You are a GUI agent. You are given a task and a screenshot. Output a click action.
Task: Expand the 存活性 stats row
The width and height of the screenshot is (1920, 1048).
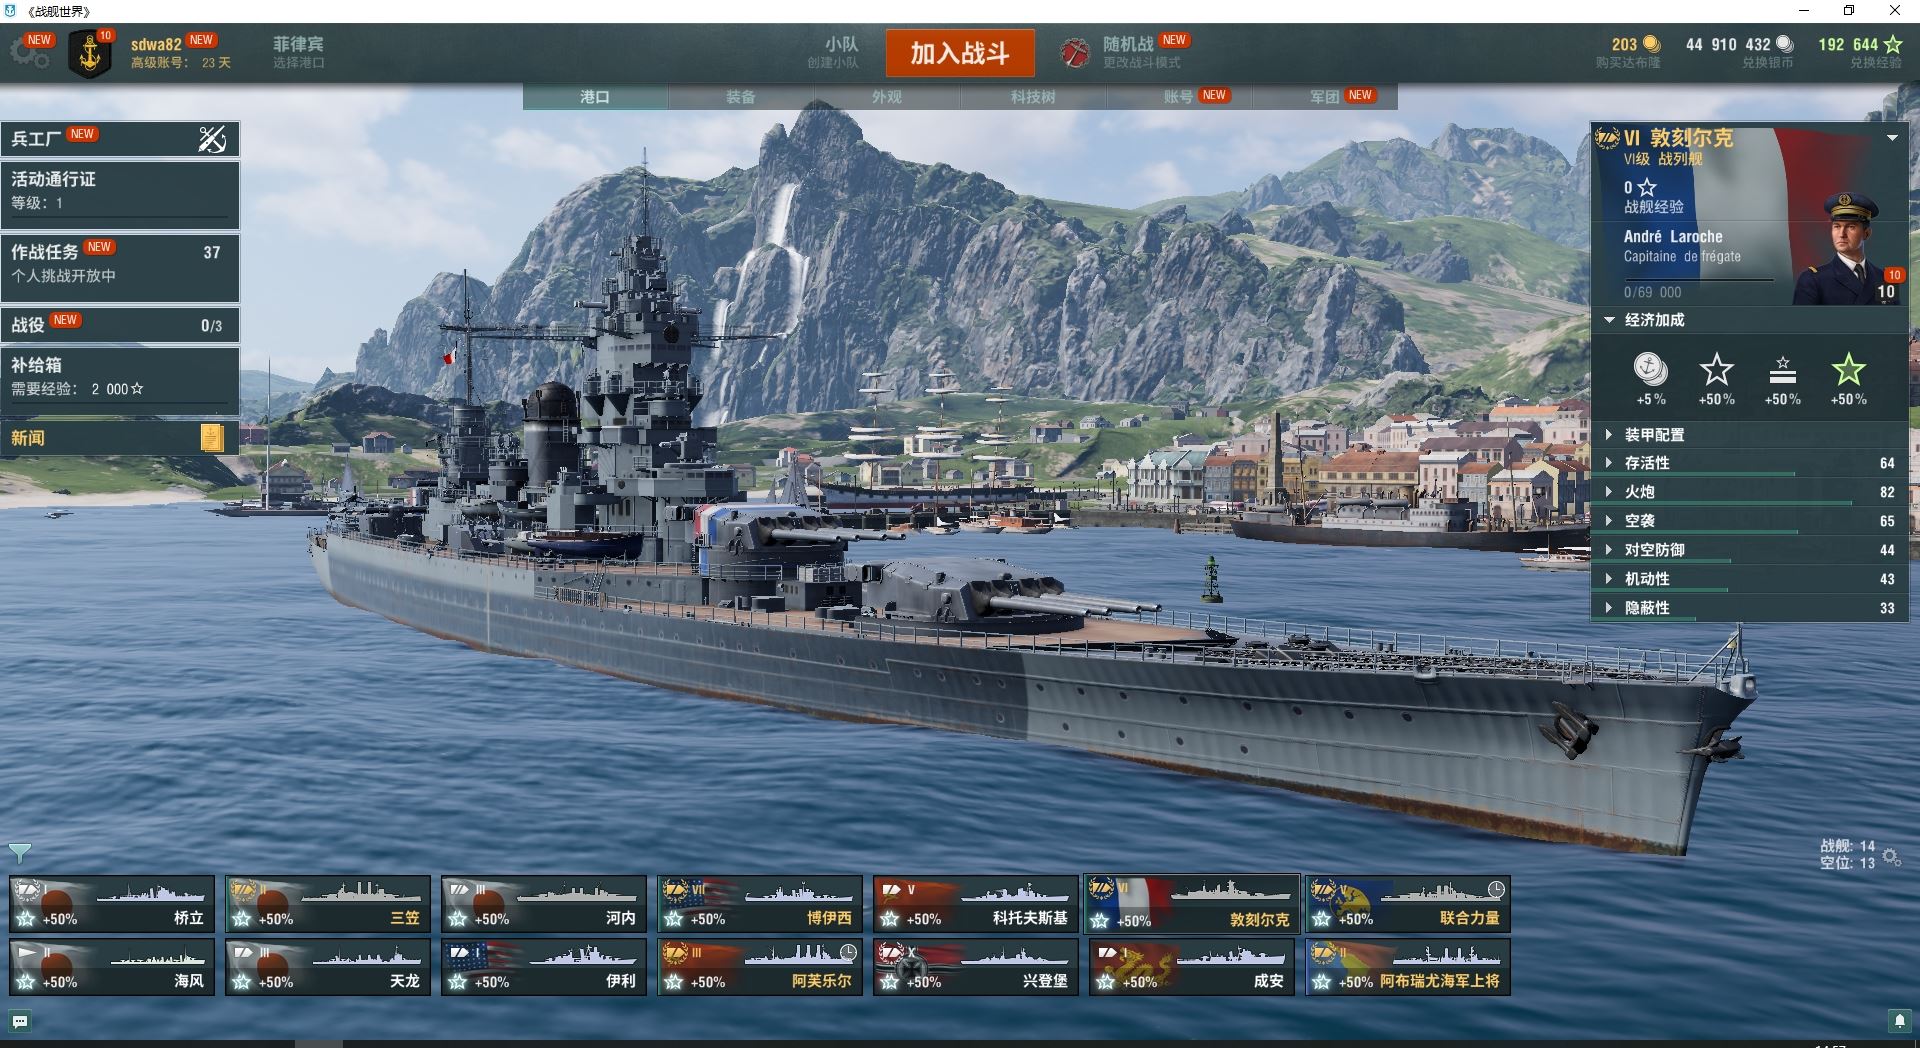point(1749,463)
